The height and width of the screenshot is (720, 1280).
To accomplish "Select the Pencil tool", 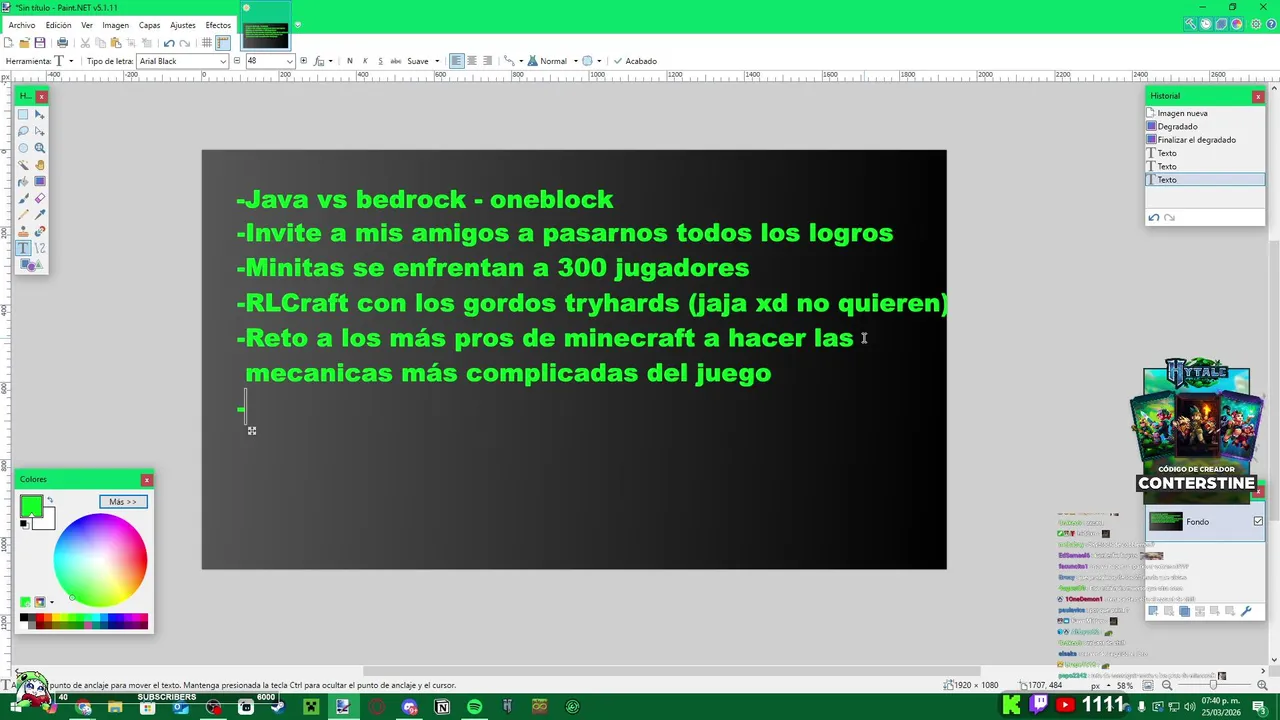I will coord(23,215).
